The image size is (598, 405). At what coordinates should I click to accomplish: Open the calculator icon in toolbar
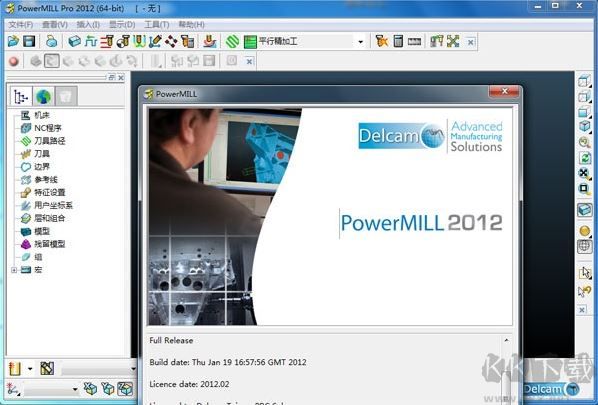pos(398,41)
